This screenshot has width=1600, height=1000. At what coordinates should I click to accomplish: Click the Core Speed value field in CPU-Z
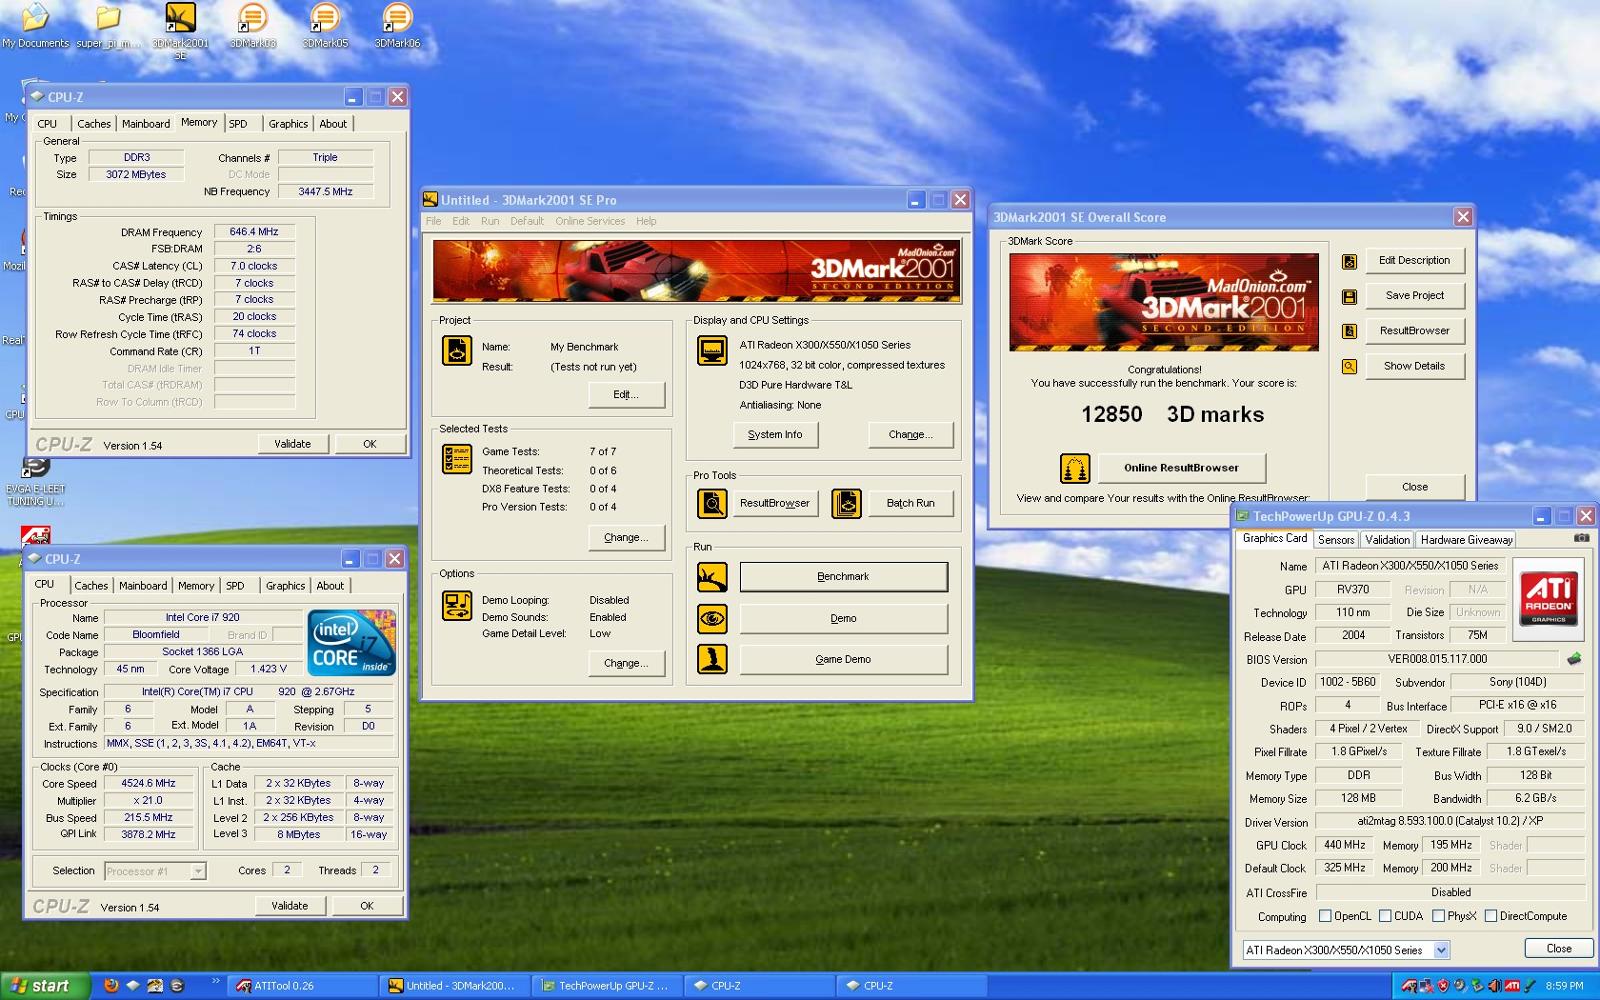tap(148, 784)
